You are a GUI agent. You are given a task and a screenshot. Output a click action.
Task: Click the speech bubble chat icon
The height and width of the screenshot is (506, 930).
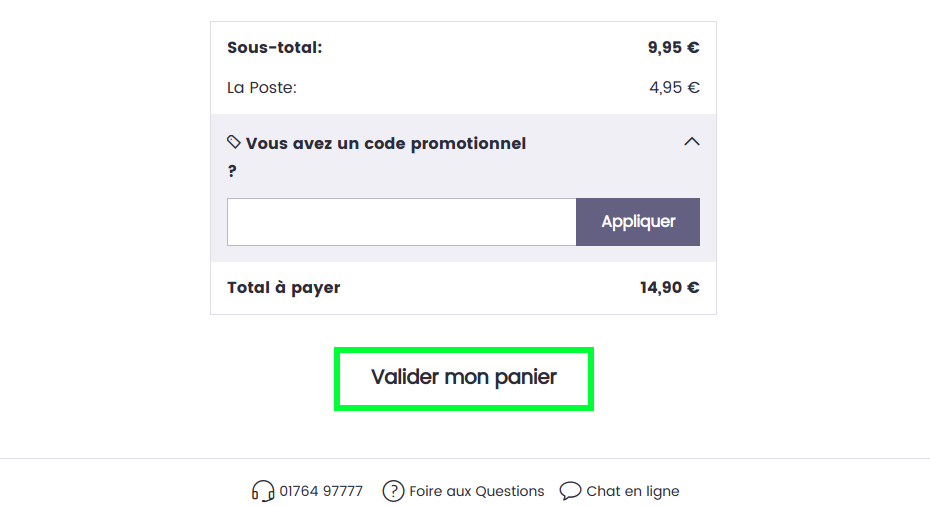(x=570, y=491)
